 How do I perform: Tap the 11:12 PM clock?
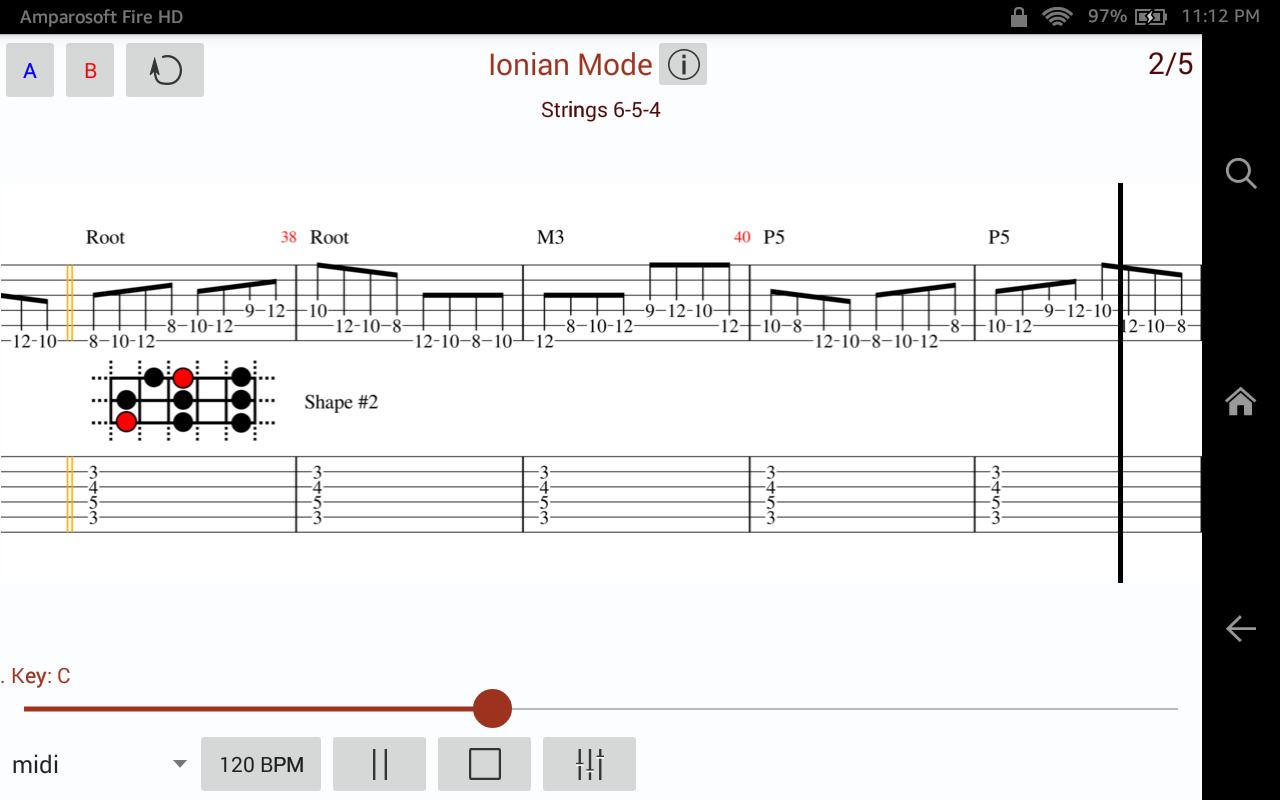(1220, 16)
